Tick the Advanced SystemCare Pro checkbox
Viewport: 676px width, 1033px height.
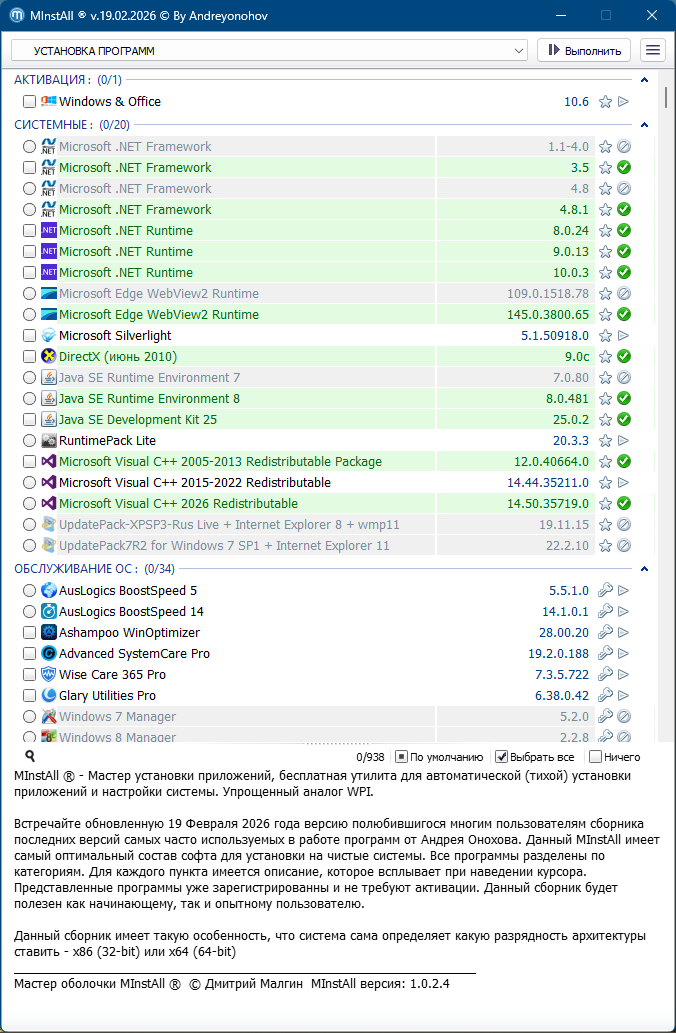coord(30,654)
